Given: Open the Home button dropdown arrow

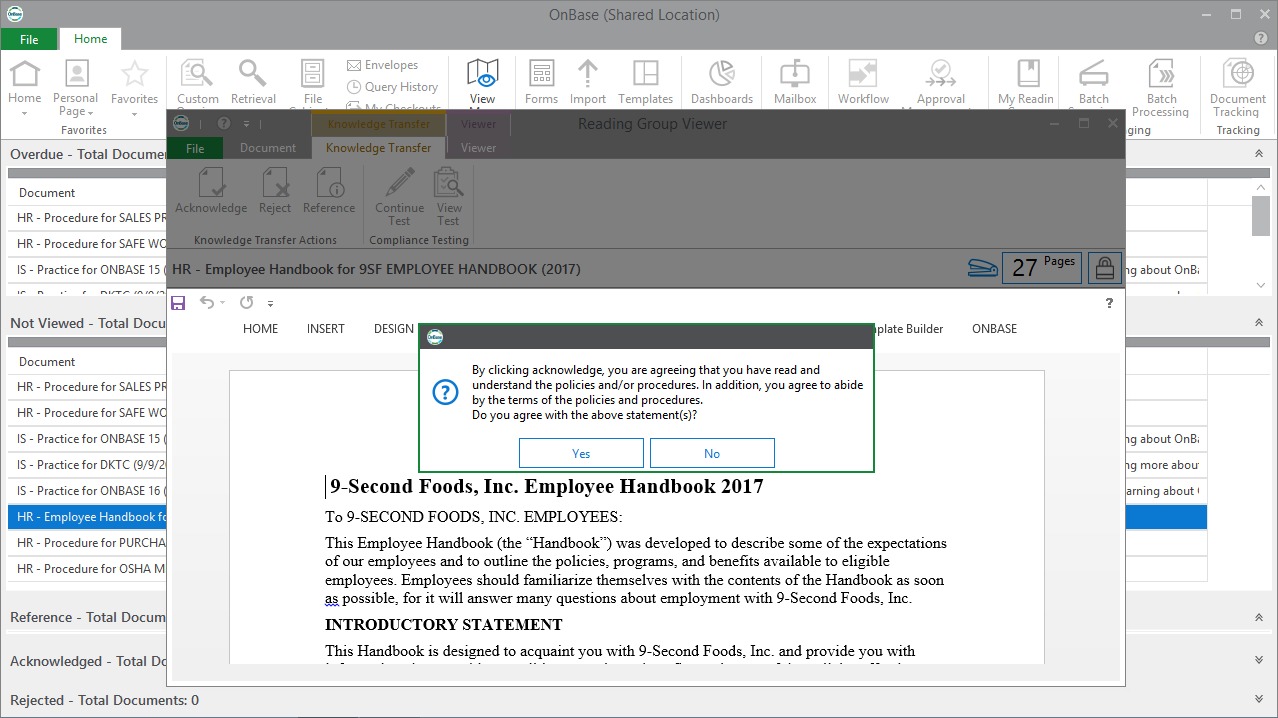Looking at the screenshot, I should click(24, 113).
